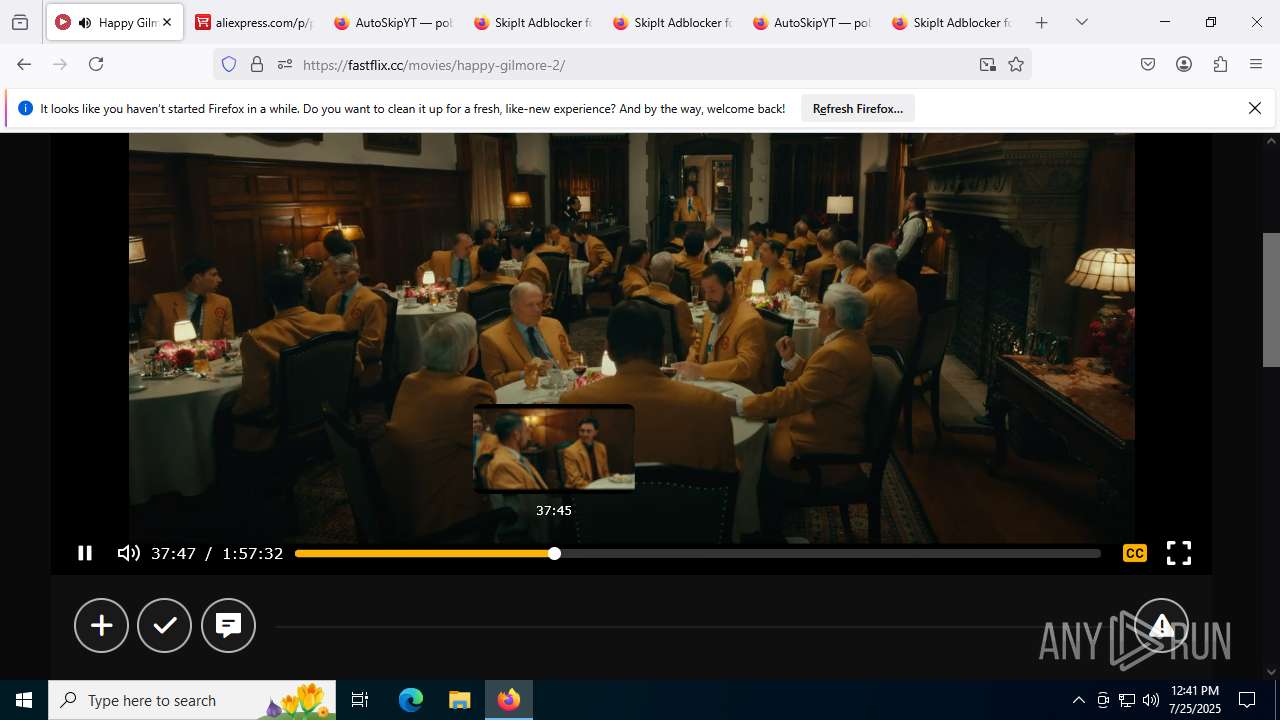The height and width of the screenshot is (720, 1280).
Task: Bookmark this page with star
Action: pyautogui.click(x=1016, y=64)
